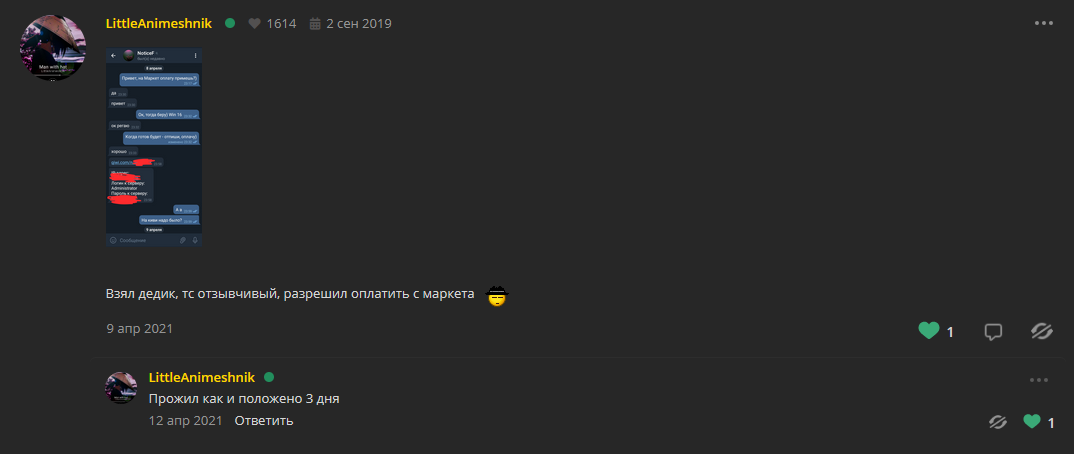This screenshot has height=454, width=1074.
Task: Open the small avatar beside the reply
Action: (121, 387)
